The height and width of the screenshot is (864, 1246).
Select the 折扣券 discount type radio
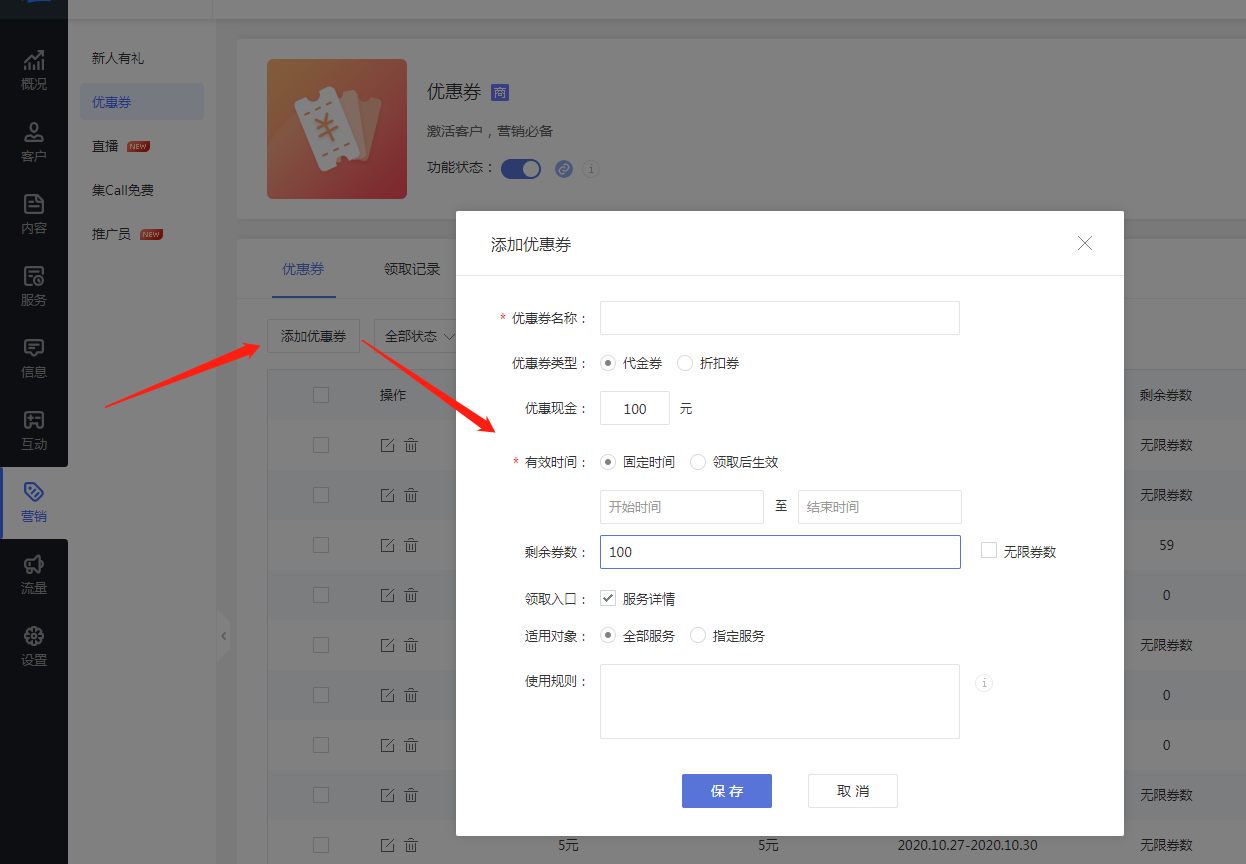685,363
